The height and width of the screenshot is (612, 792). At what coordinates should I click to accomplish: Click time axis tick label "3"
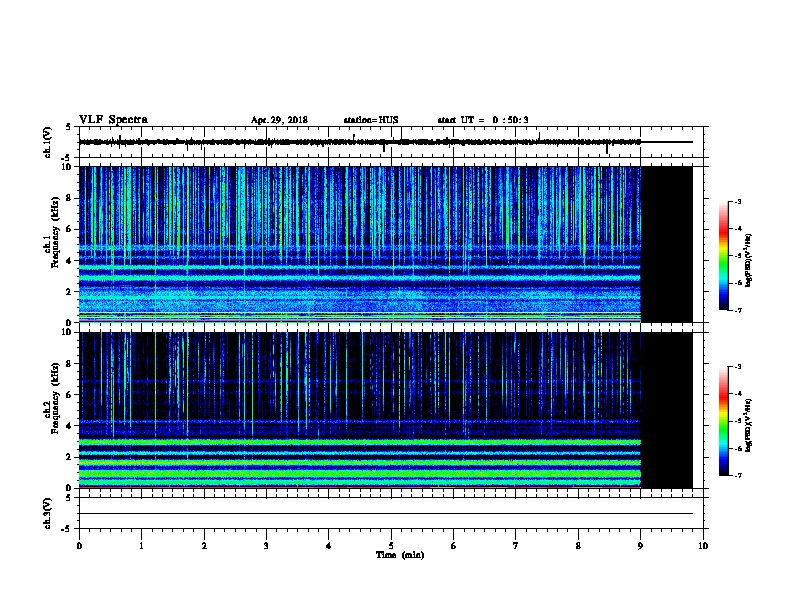click(x=266, y=546)
